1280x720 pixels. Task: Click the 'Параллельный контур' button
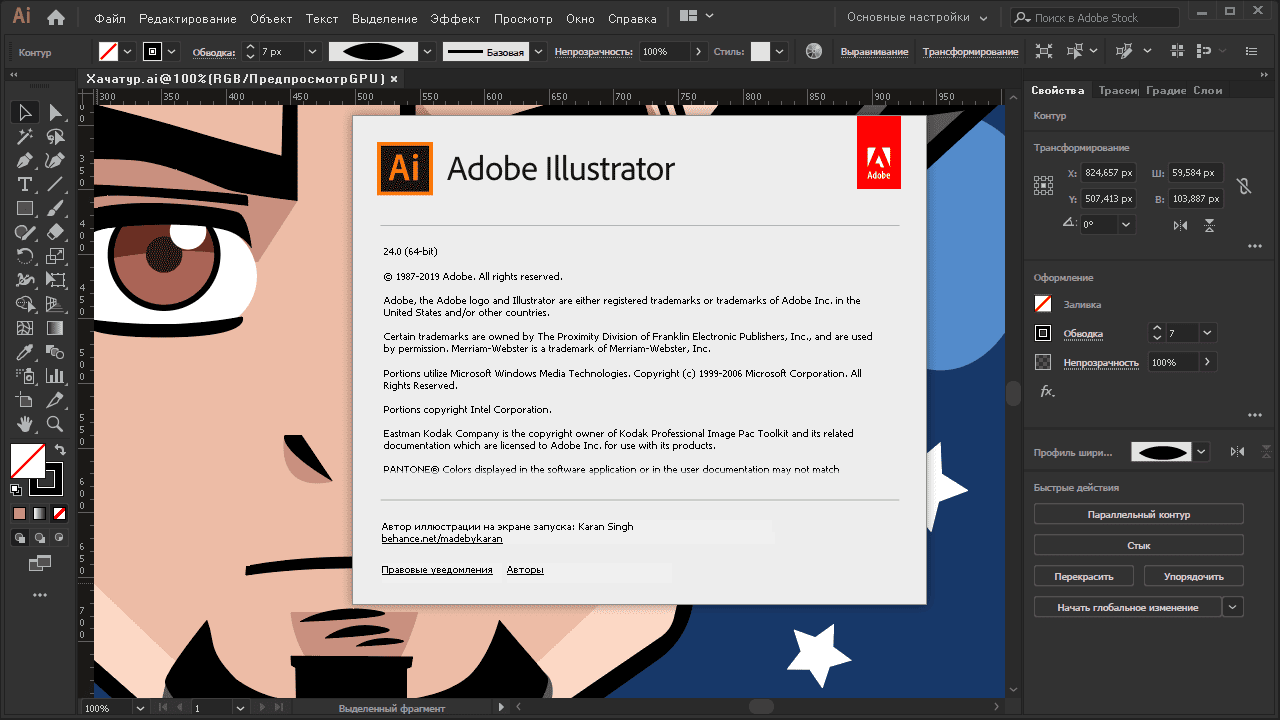click(1139, 514)
